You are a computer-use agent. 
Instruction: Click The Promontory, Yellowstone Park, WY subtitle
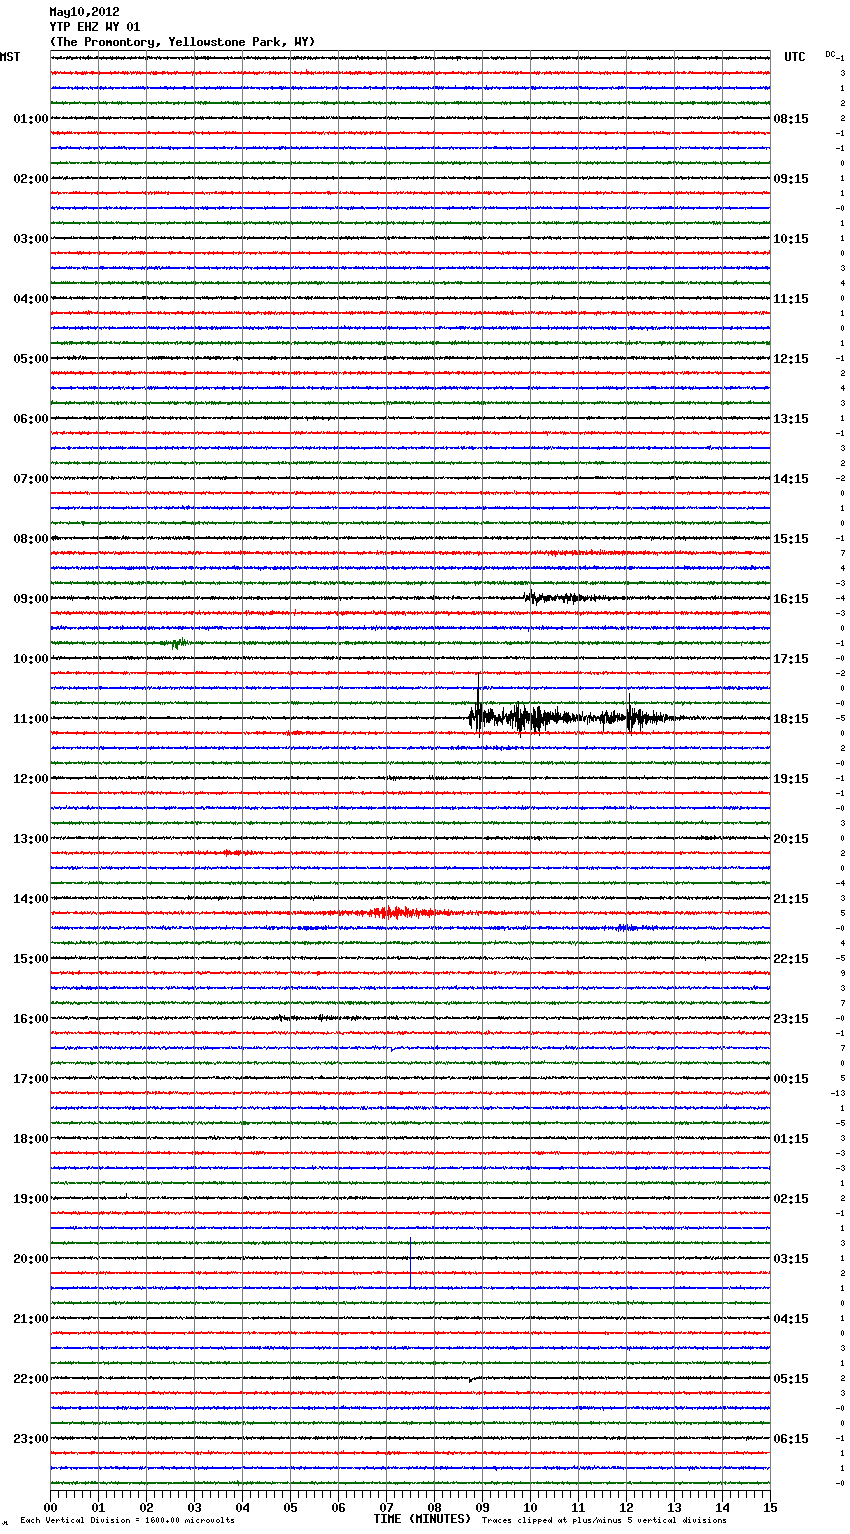click(182, 42)
